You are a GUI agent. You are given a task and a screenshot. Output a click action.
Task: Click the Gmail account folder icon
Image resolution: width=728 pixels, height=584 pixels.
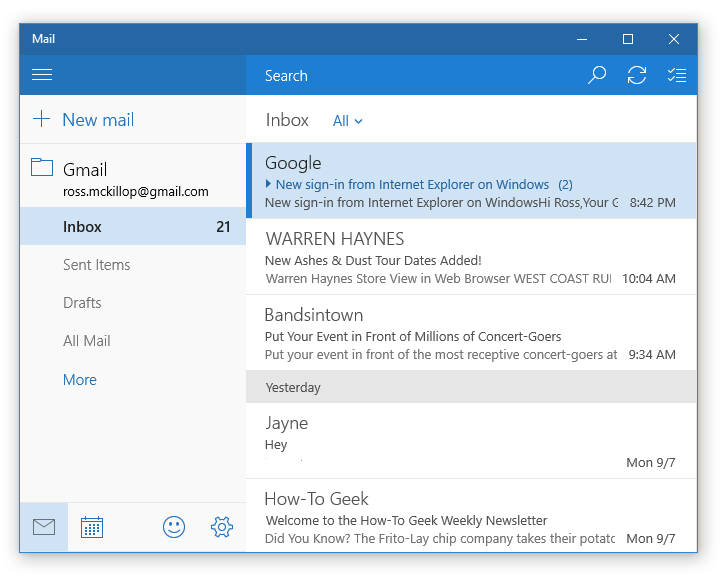coord(42,167)
